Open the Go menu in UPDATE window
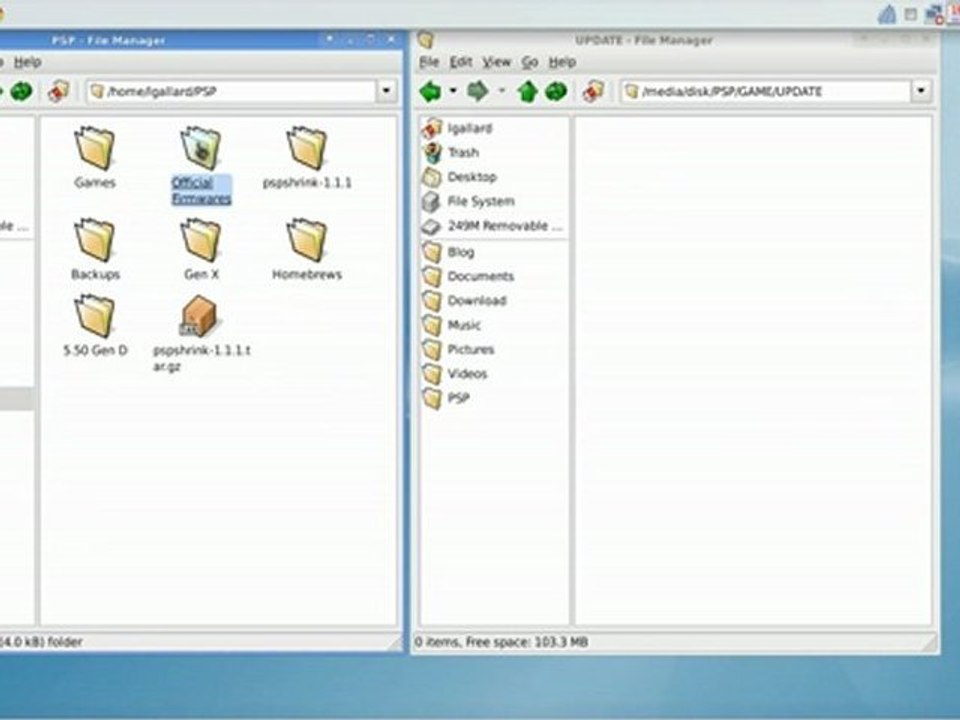 point(530,62)
